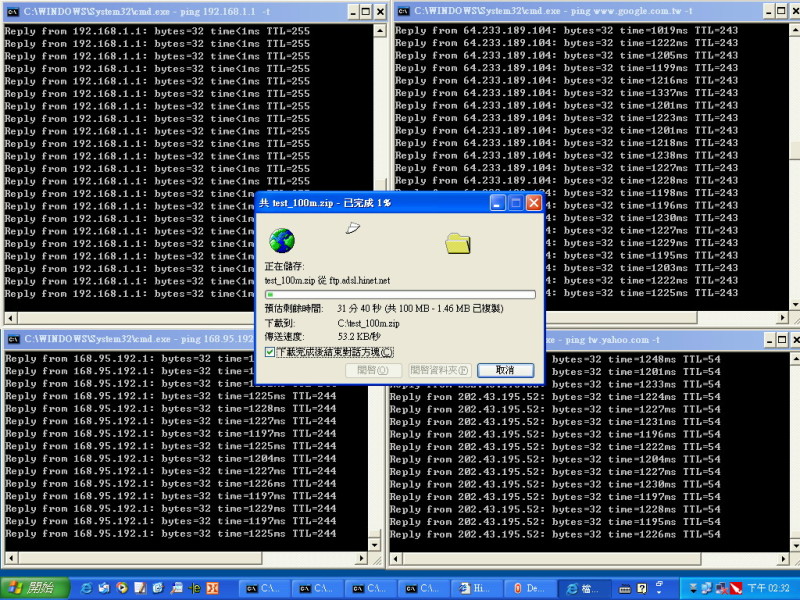Click scroll-down arrow in ping google window
This screenshot has width=800, height=600.
795,305
